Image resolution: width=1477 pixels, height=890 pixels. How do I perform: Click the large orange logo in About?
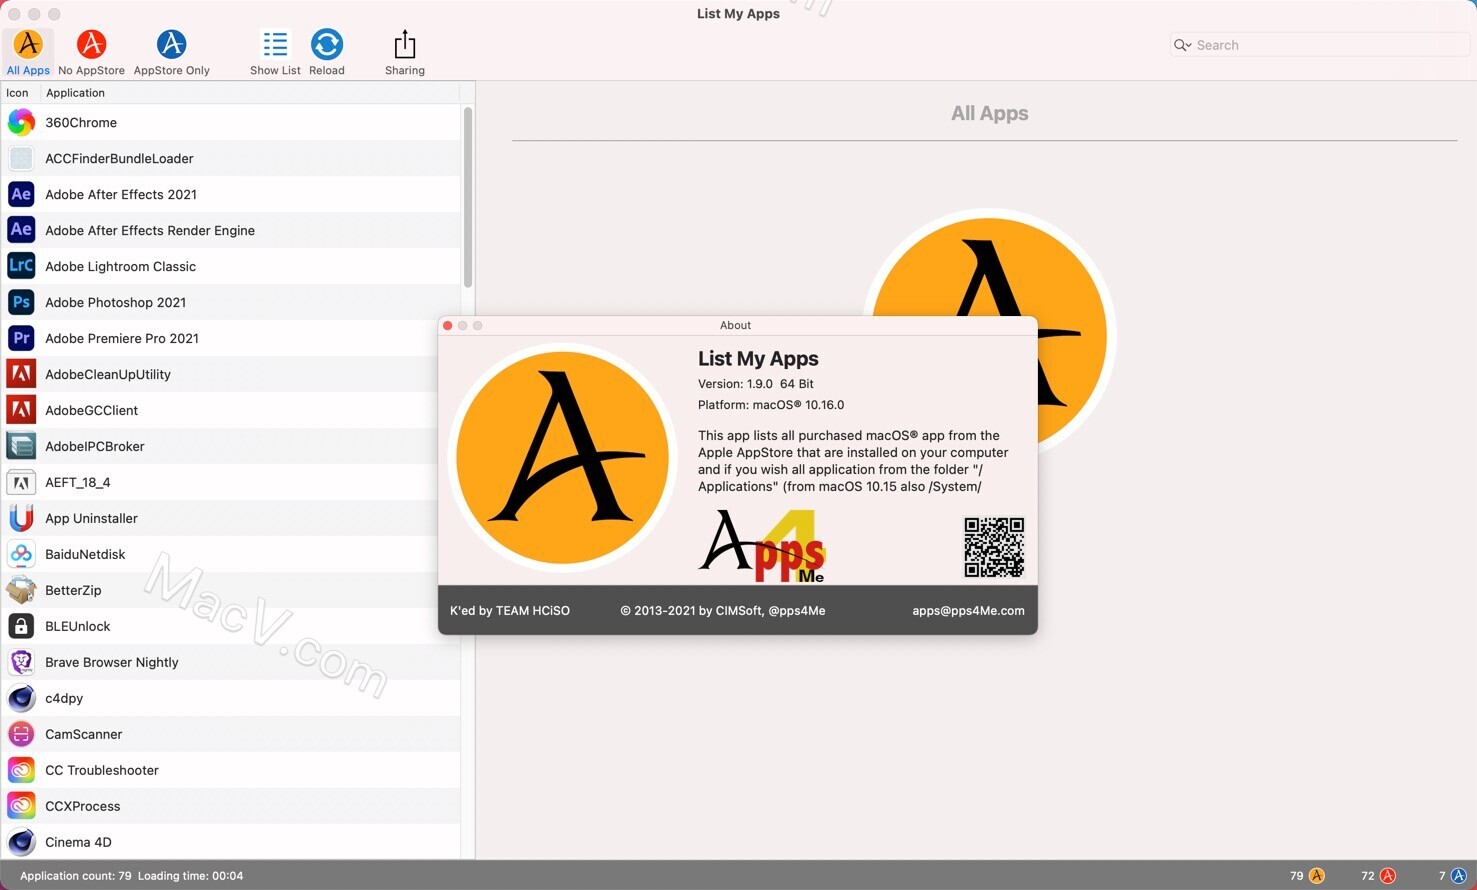coord(562,457)
